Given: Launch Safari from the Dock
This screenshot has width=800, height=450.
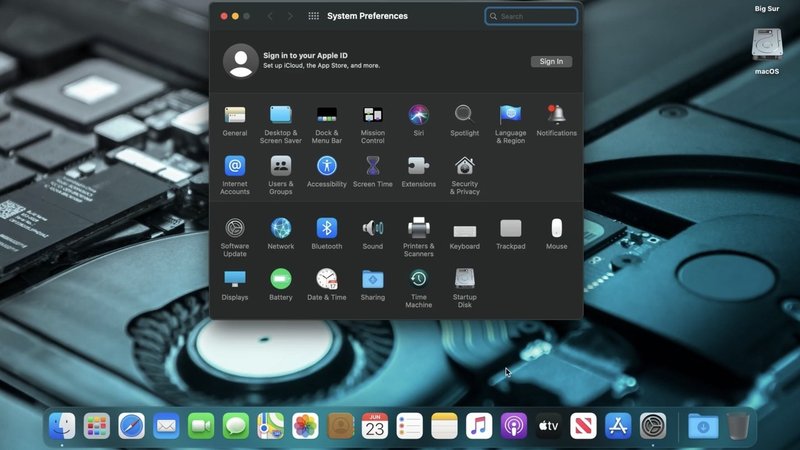Looking at the screenshot, I should pos(131,426).
